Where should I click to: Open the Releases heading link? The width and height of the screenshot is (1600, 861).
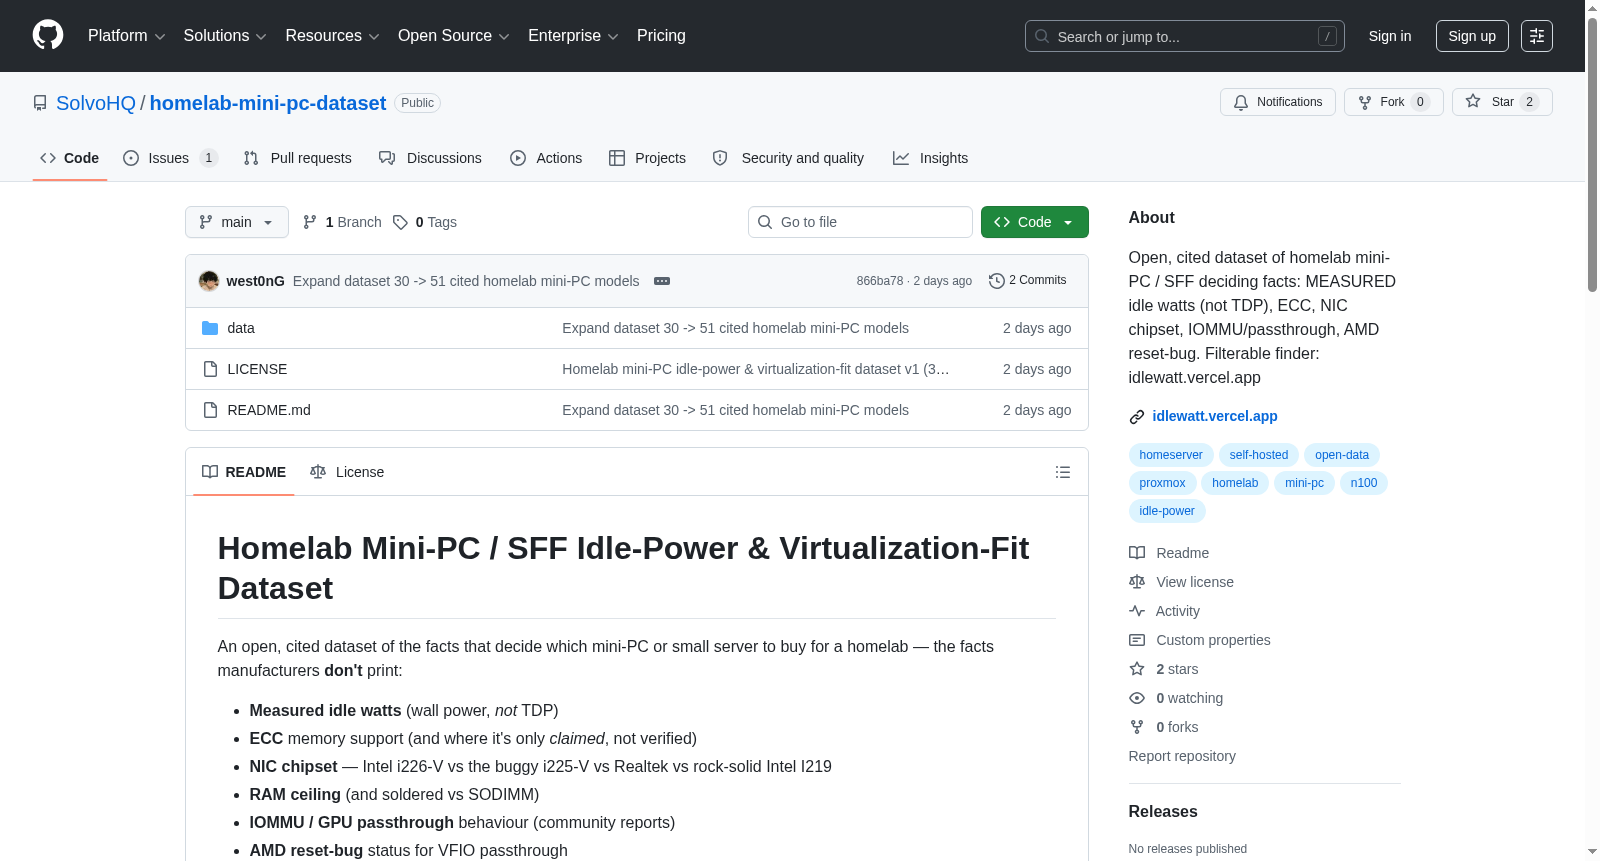pos(1163,811)
